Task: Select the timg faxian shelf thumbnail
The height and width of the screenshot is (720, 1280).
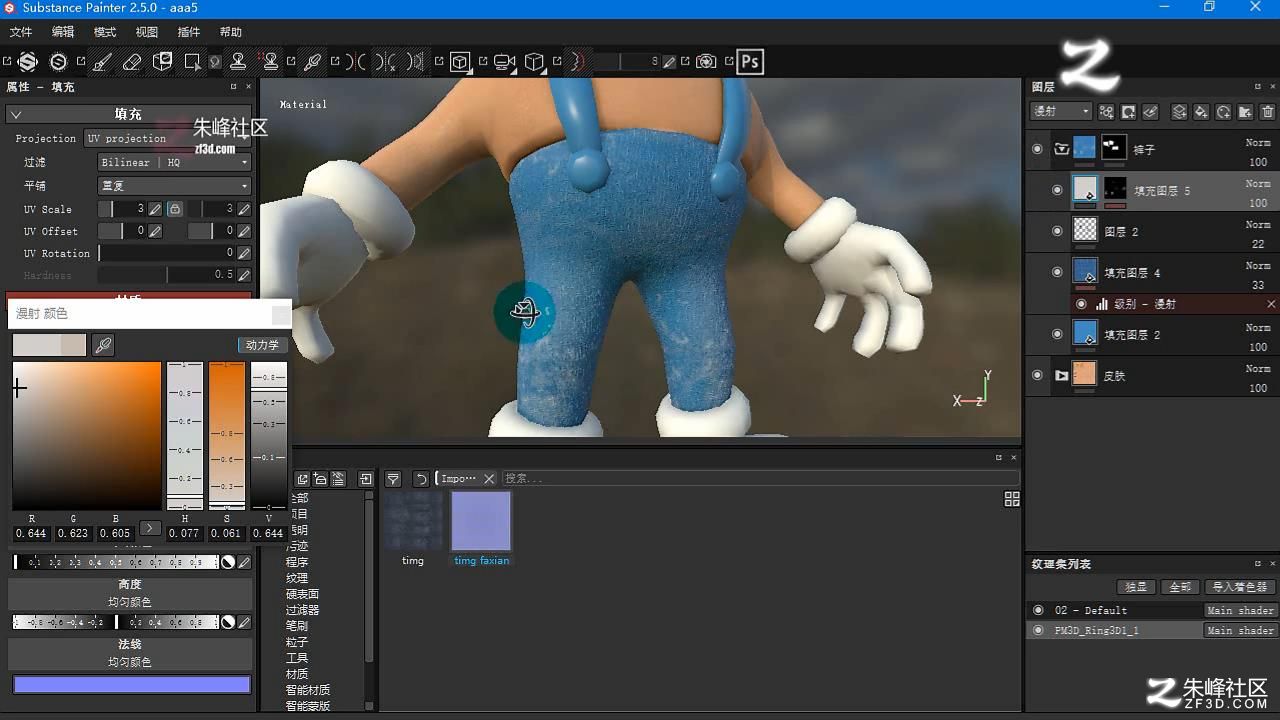Action: (481, 521)
